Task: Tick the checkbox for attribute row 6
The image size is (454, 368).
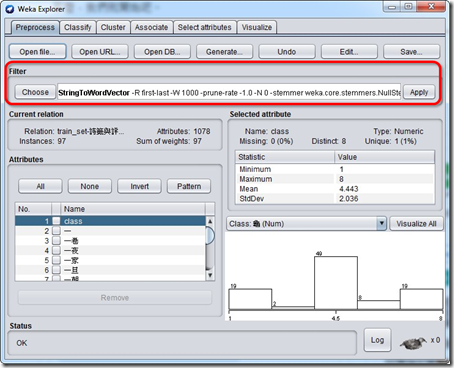Action: click(x=56, y=270)
